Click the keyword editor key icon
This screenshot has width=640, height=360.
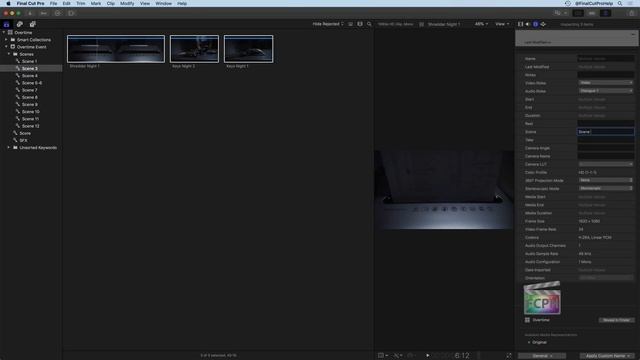[44, 13]
